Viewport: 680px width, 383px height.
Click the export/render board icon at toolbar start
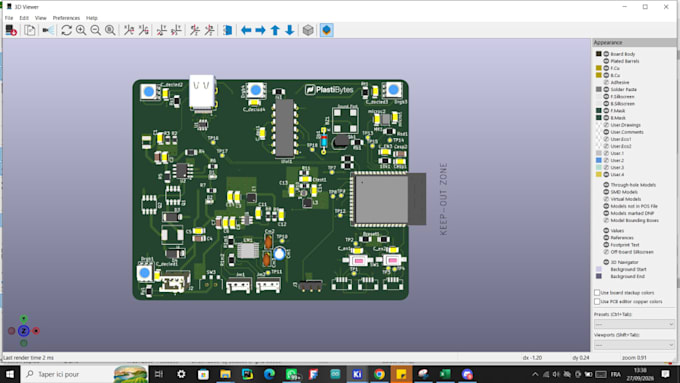pos(11,30)
